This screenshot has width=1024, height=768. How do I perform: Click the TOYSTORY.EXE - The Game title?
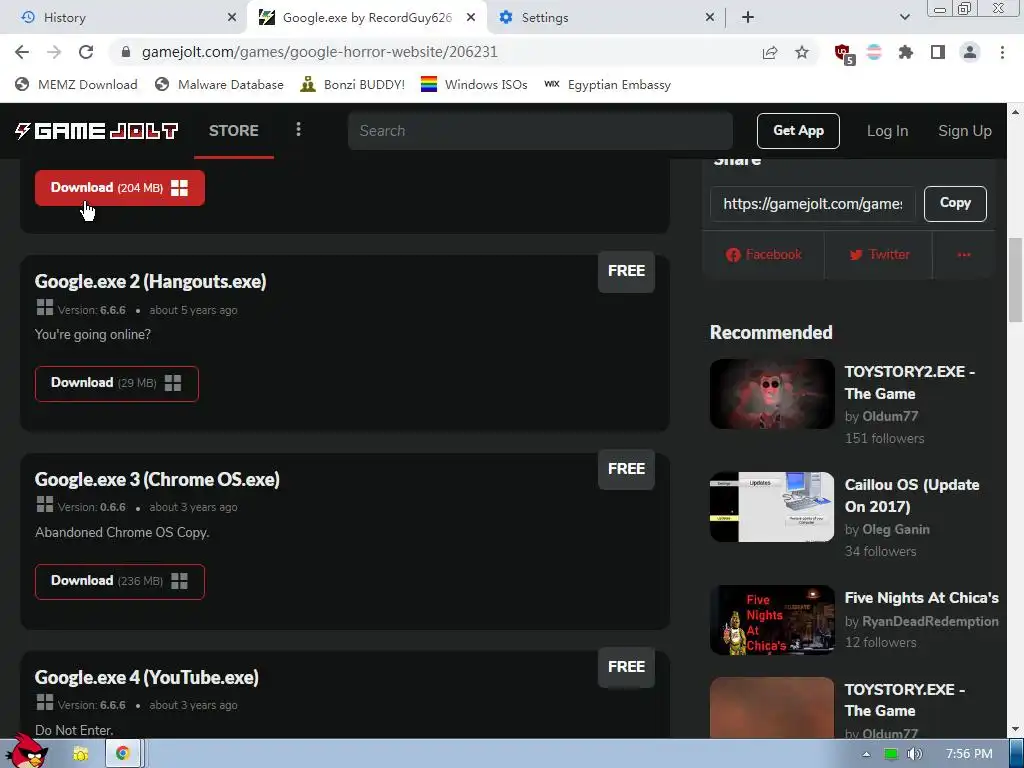coord(904,700)
